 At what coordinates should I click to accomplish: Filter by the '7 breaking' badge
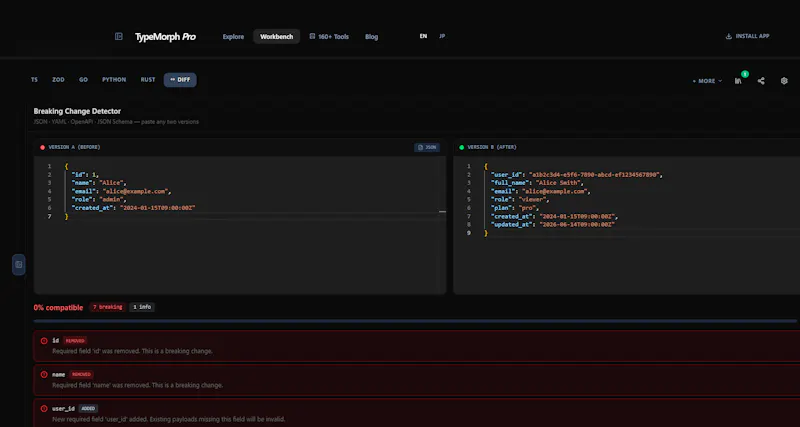click(107, 307)
